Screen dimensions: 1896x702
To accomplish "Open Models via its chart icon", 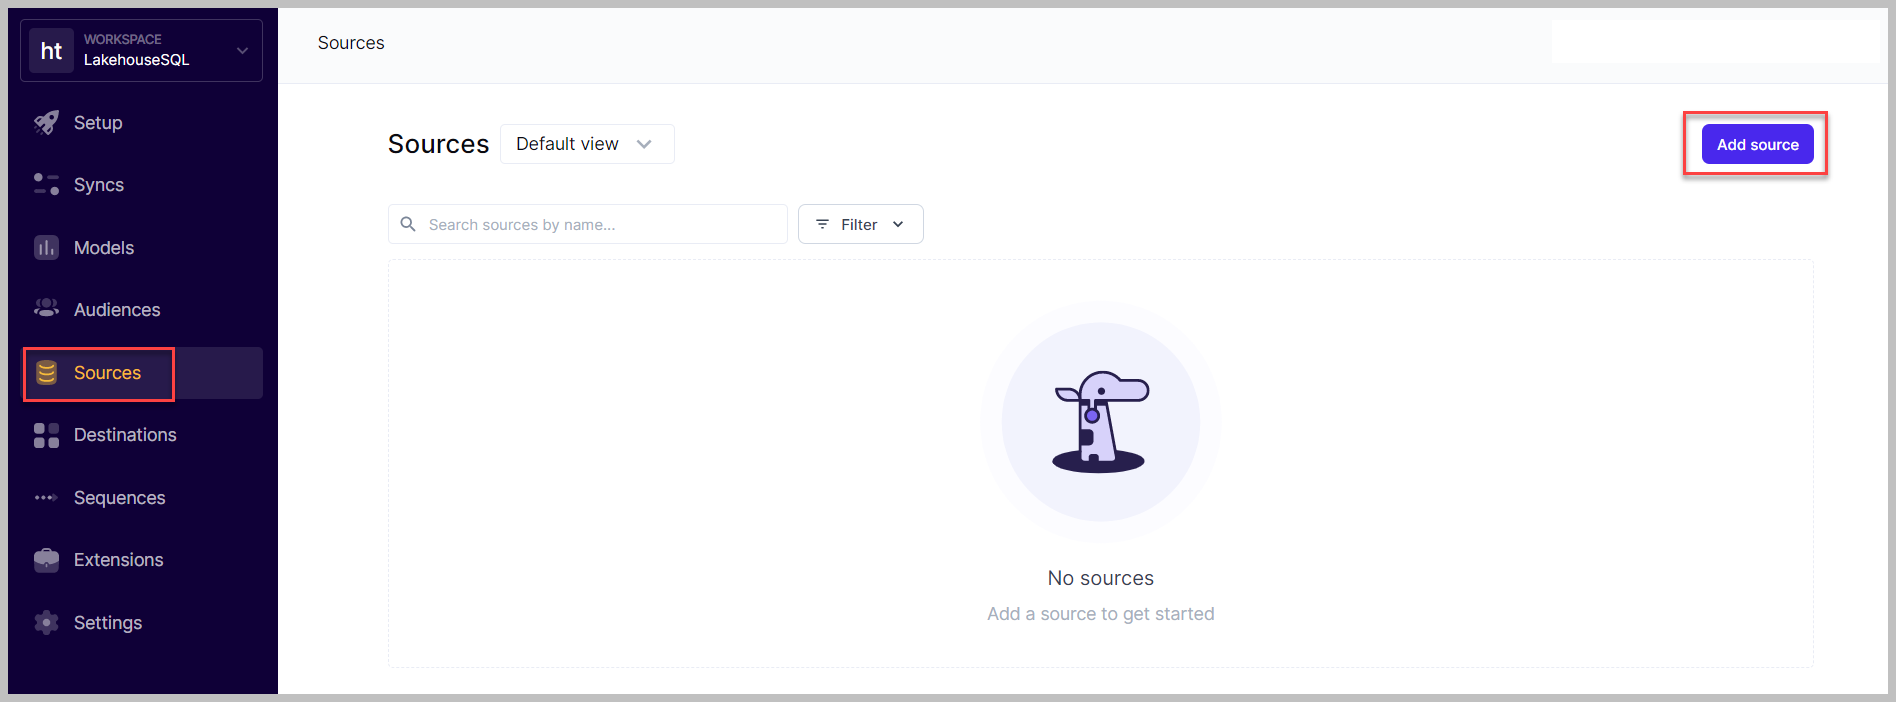I will 46,248.
